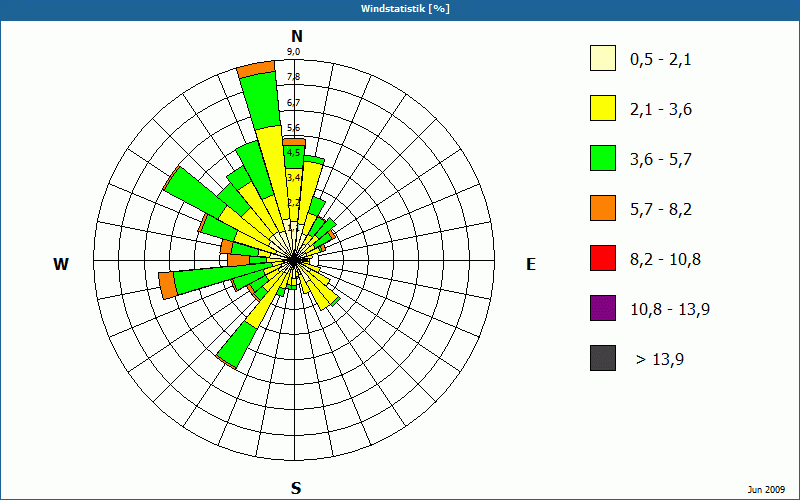Click the '> 13,9' legend label
The height and width of the screenshot is (500, 800).
coord(660,360)
